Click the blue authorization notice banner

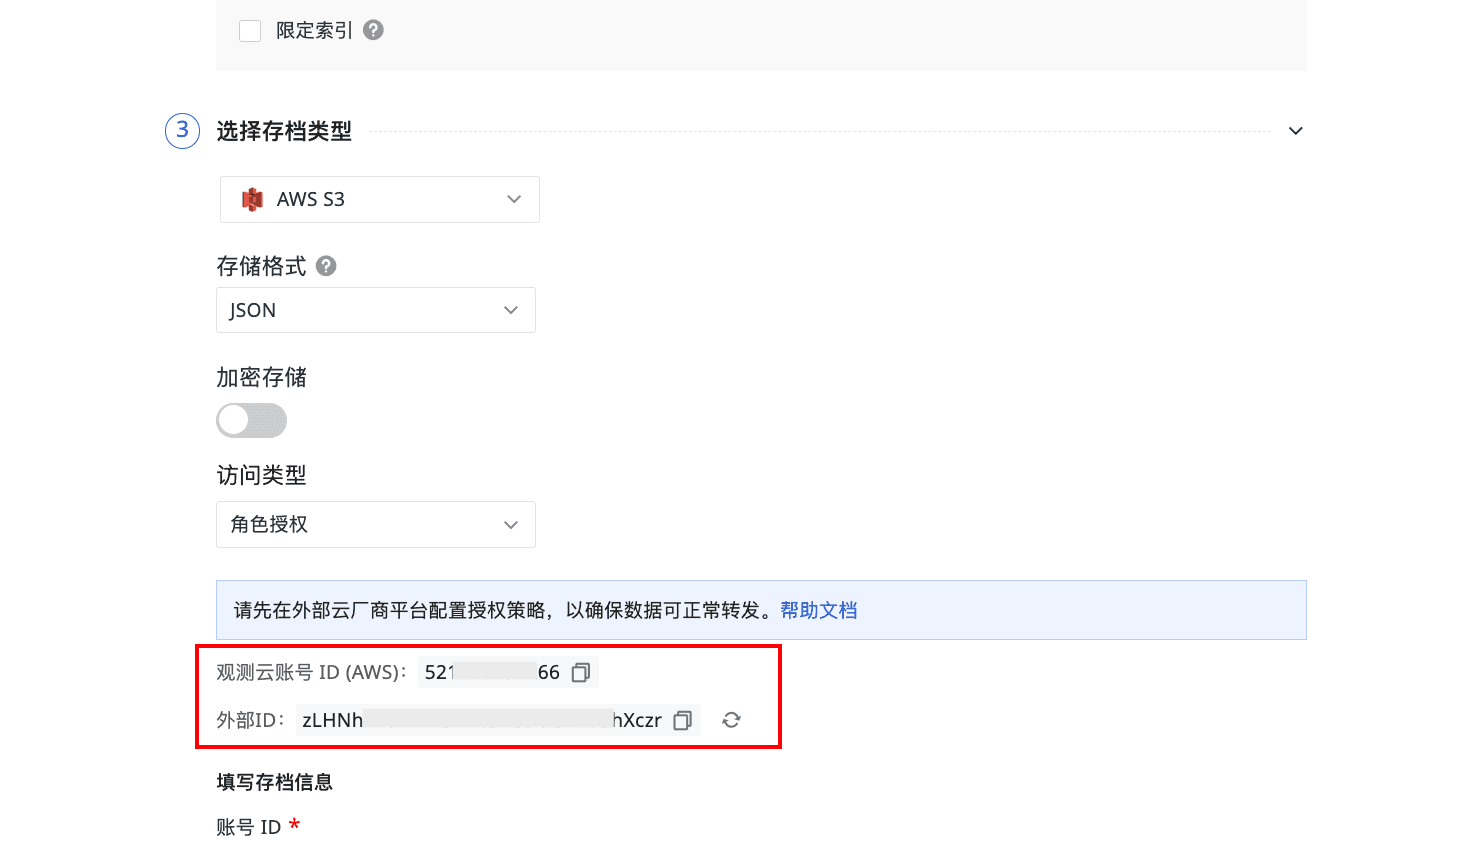(761, 610)
